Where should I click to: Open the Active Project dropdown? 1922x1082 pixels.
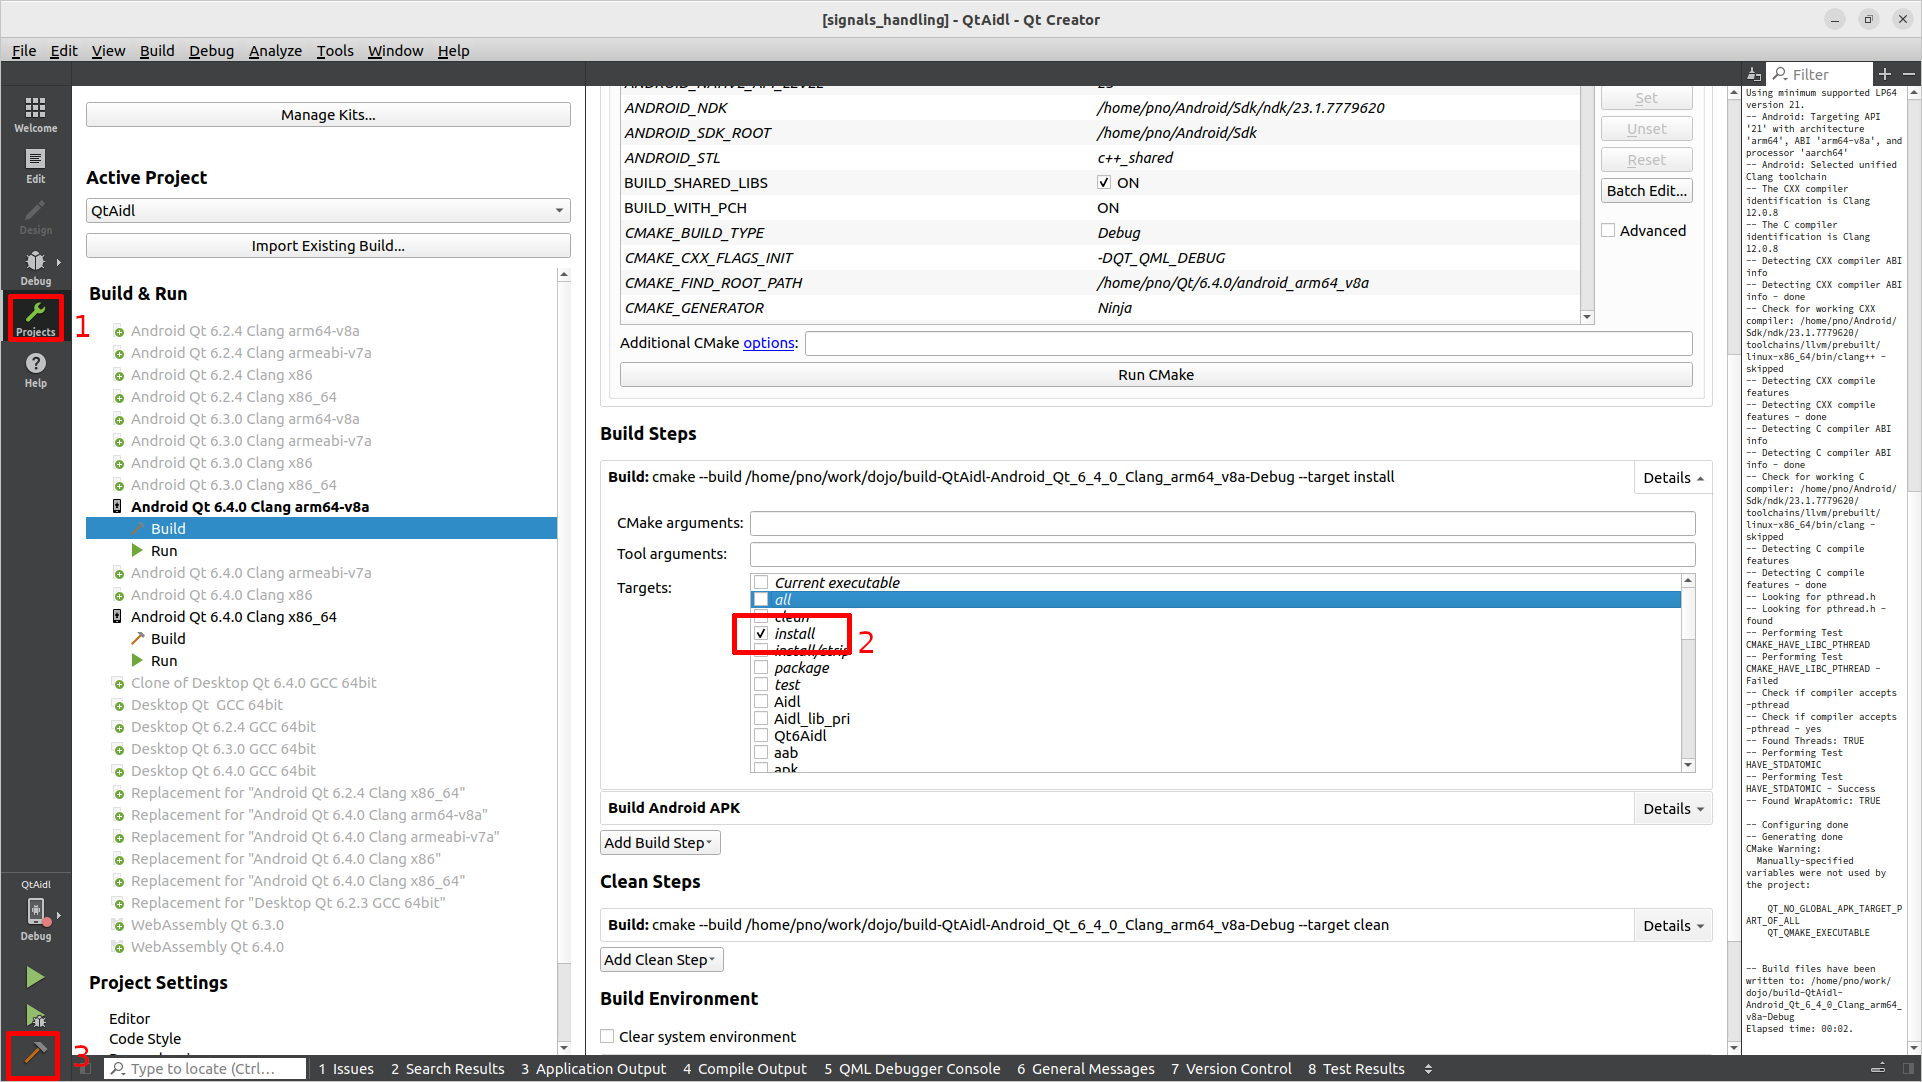point(328,211)
